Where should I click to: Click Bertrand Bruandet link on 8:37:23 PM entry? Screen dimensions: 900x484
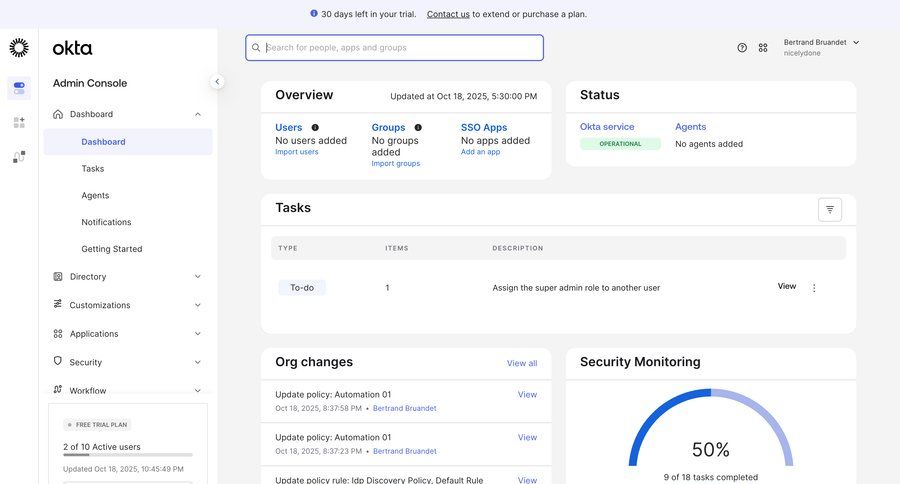405,451
